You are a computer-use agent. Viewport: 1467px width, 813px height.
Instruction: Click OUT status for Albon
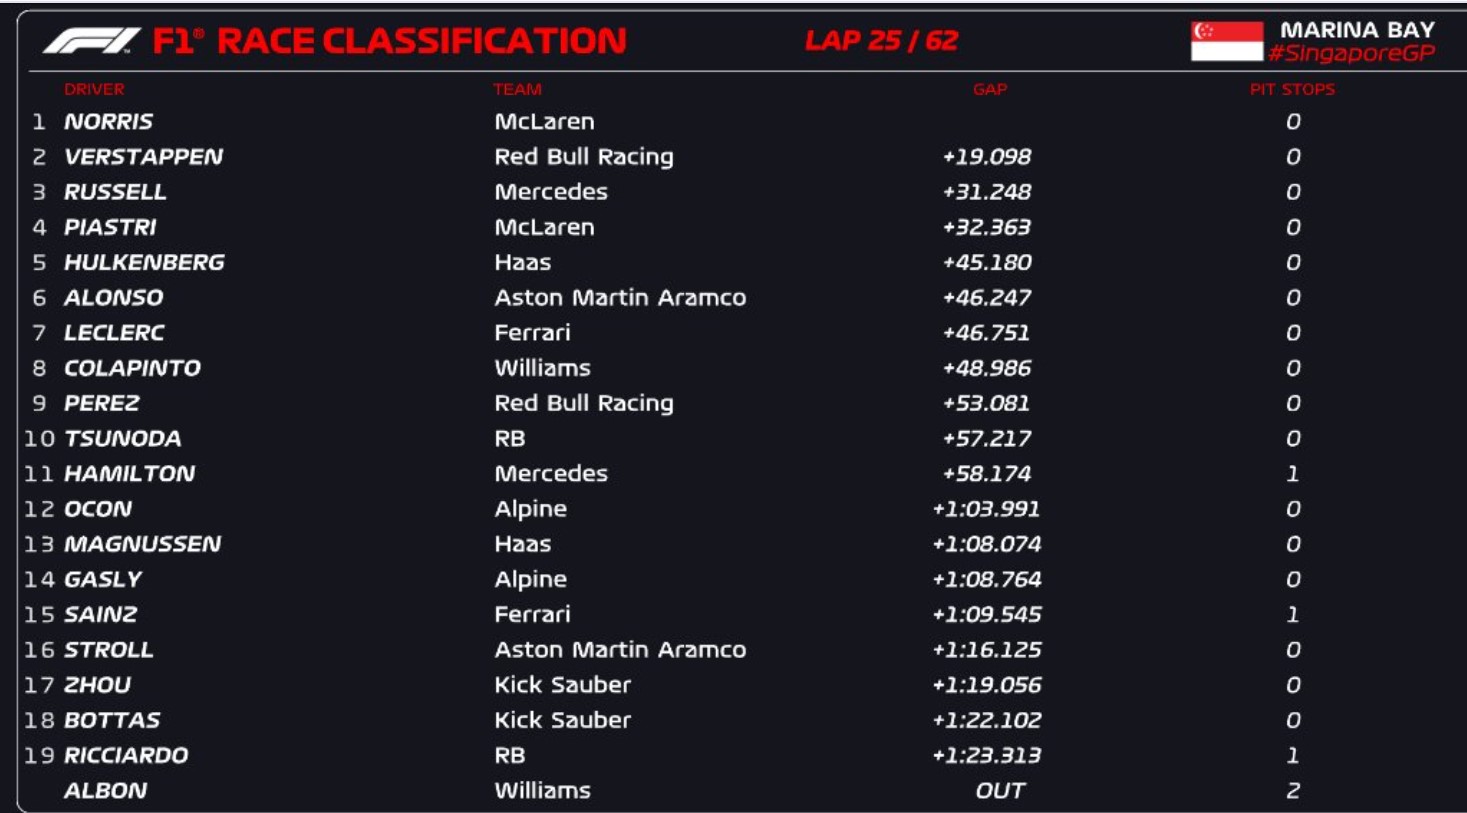tap(1000, 791)
